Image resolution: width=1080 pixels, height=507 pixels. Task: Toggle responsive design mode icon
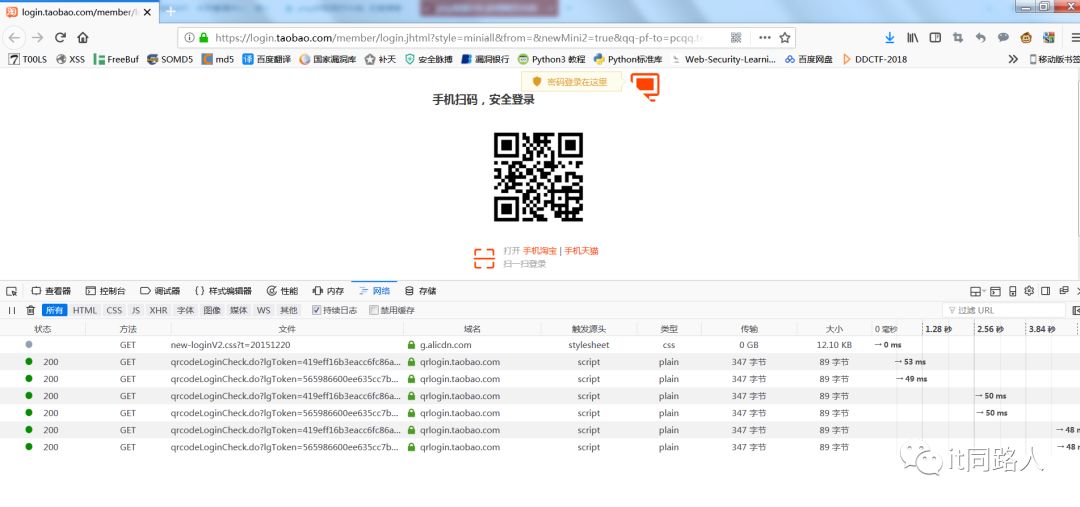point(1012,291)
